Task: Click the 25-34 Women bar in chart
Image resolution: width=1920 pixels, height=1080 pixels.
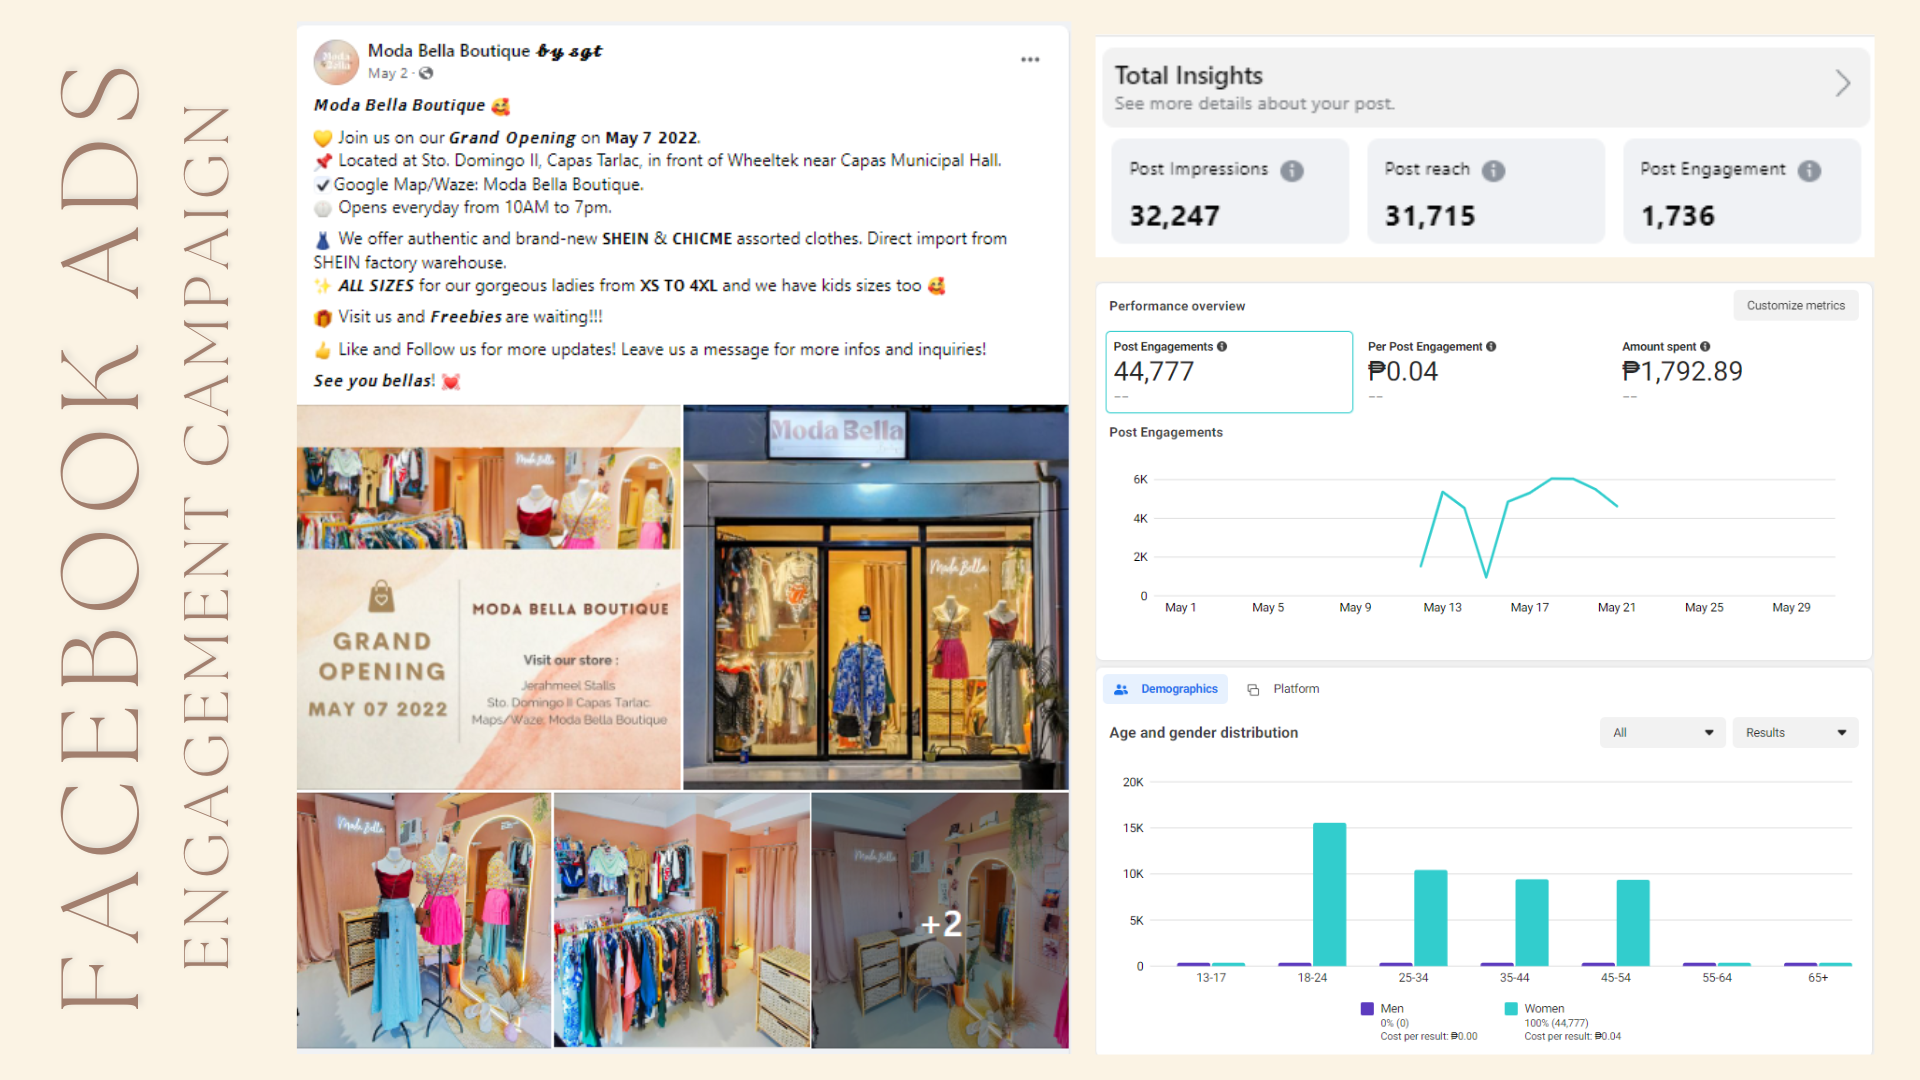Action: click(1430, 918)
